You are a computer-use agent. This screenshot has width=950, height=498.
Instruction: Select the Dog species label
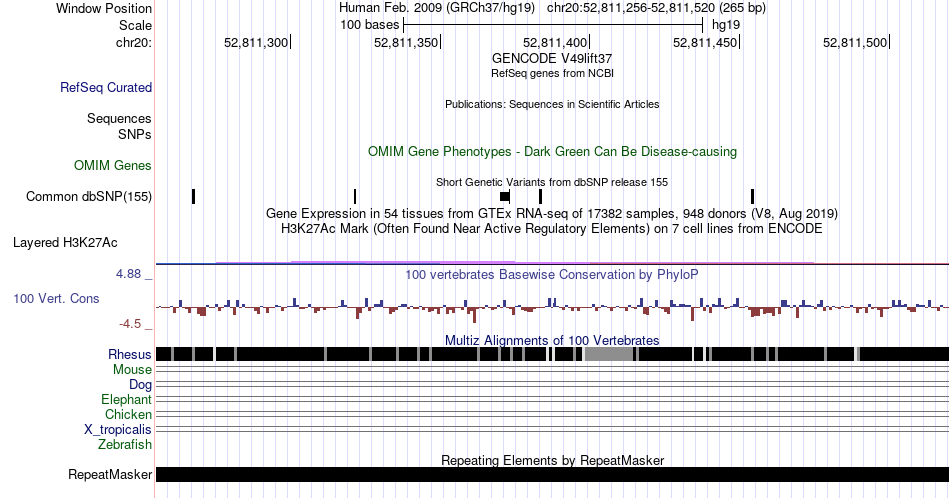[140, 385]
